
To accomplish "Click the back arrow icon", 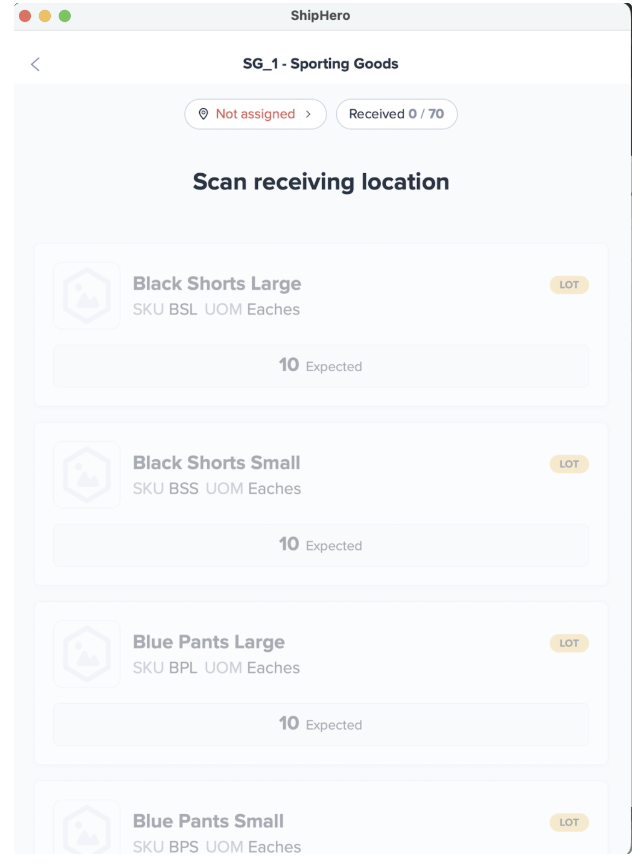I will (x=35, y=64).
